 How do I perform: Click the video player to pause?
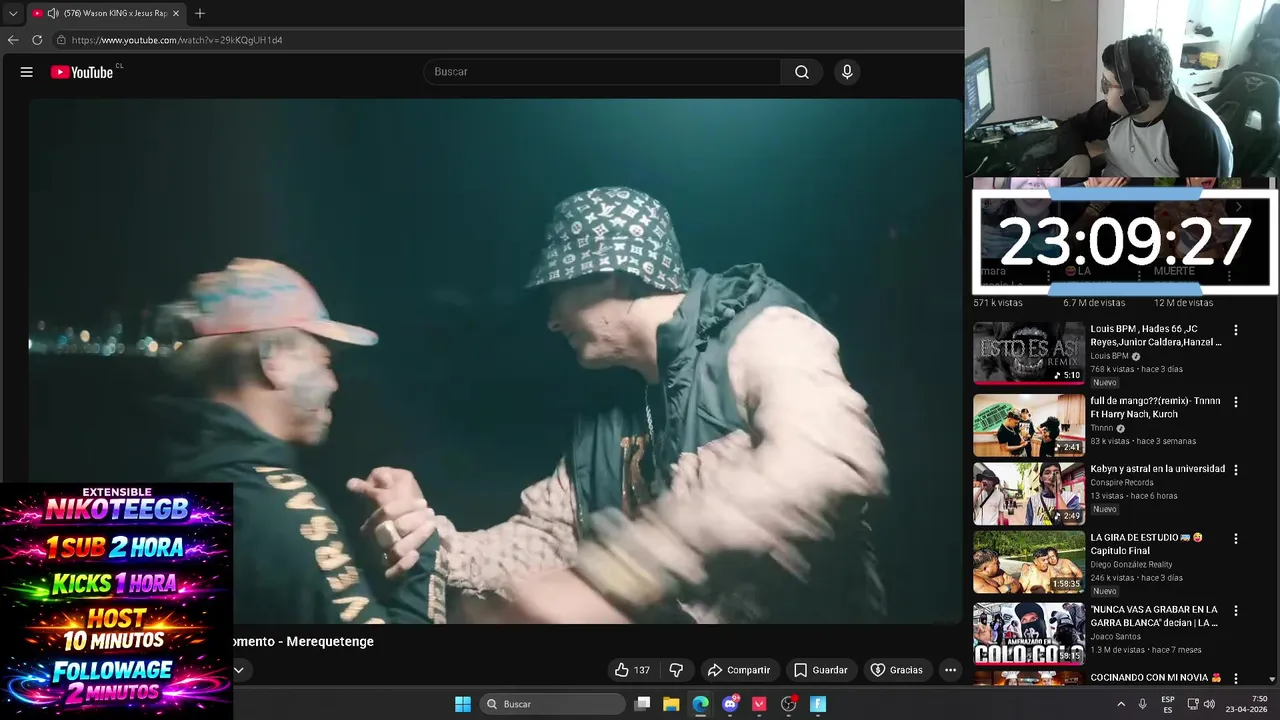(495, 361)
